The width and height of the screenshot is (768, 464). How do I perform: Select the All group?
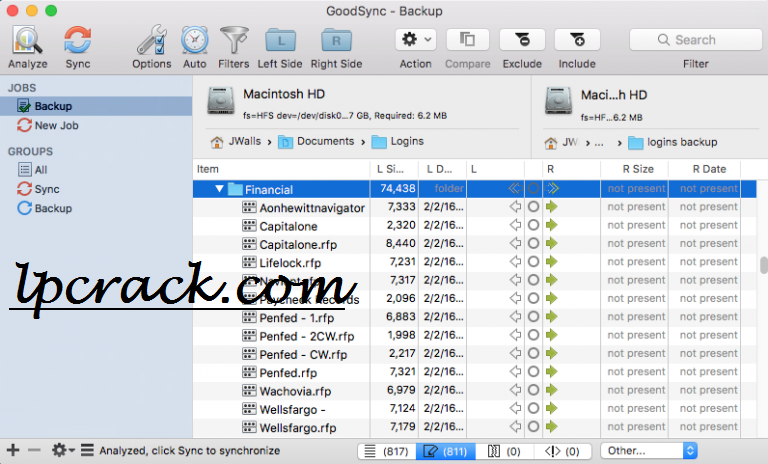[x=32, y=170]
